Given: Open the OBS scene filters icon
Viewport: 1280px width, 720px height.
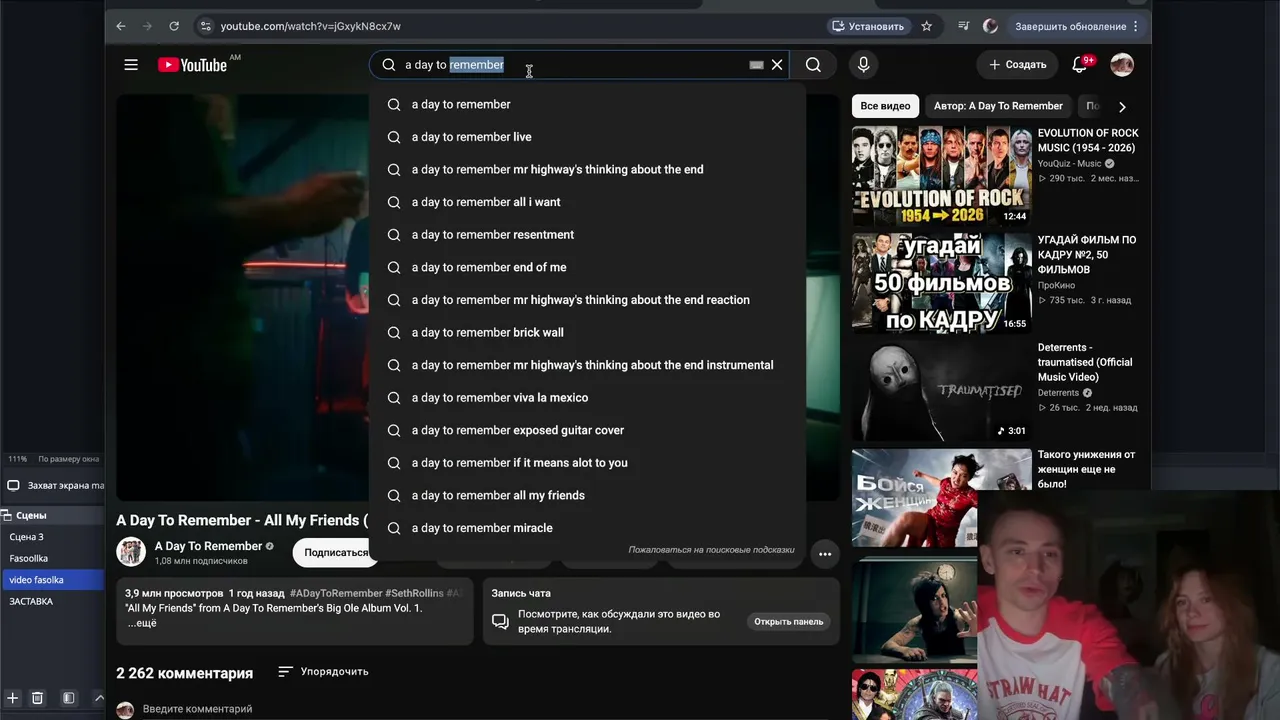Looking at the screenshot, I should [x=69, y=698].
